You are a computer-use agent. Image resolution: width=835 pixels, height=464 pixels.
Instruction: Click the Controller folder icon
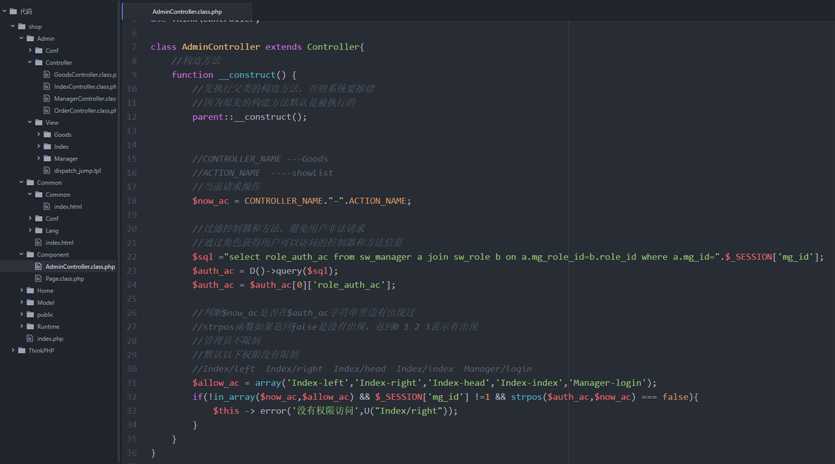(x=39, y=62)
